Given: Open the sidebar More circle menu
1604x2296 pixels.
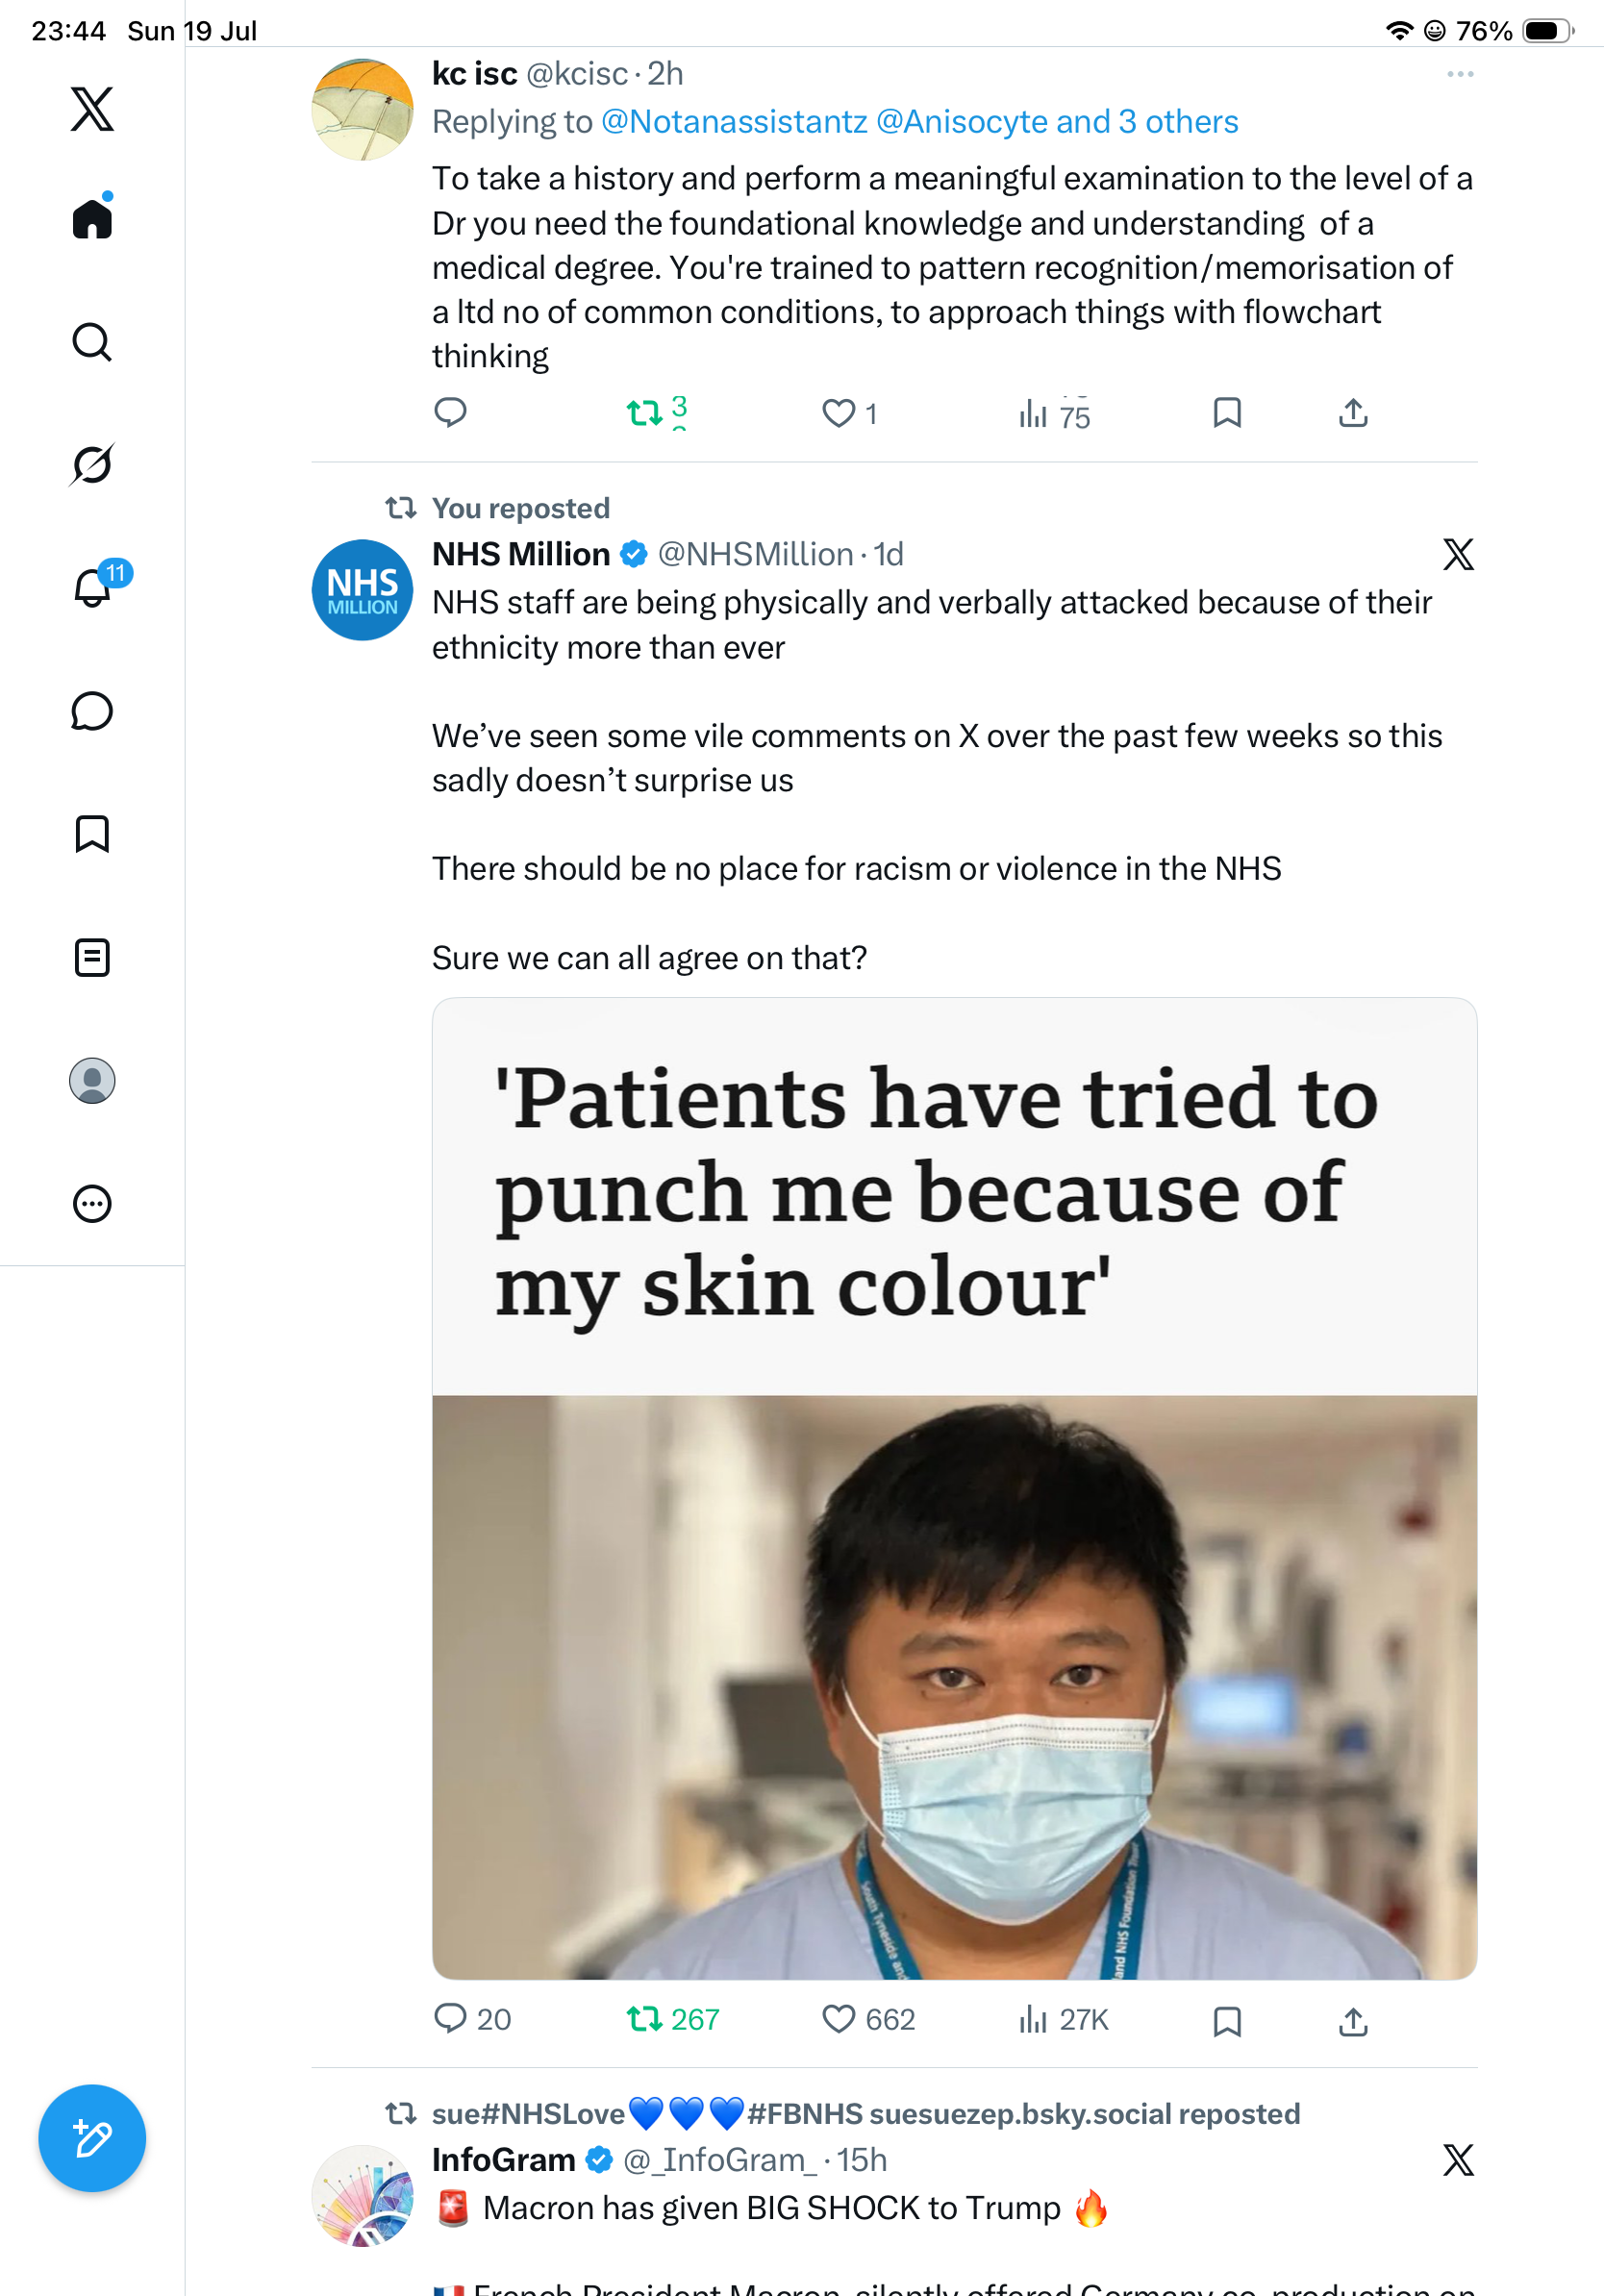Looking at the screenshot, I should click(x=92, y=1203).
